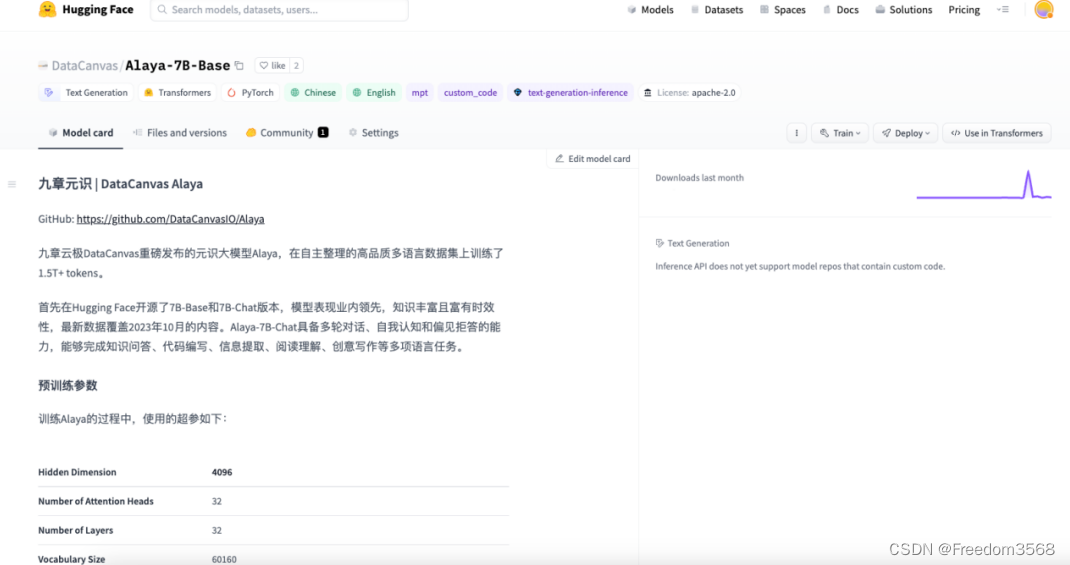Image resolution: width=1070 pixels, height=565 pixels.
Task: Click the Alaya-7B-Base model title
Action: tap(177, 66)
